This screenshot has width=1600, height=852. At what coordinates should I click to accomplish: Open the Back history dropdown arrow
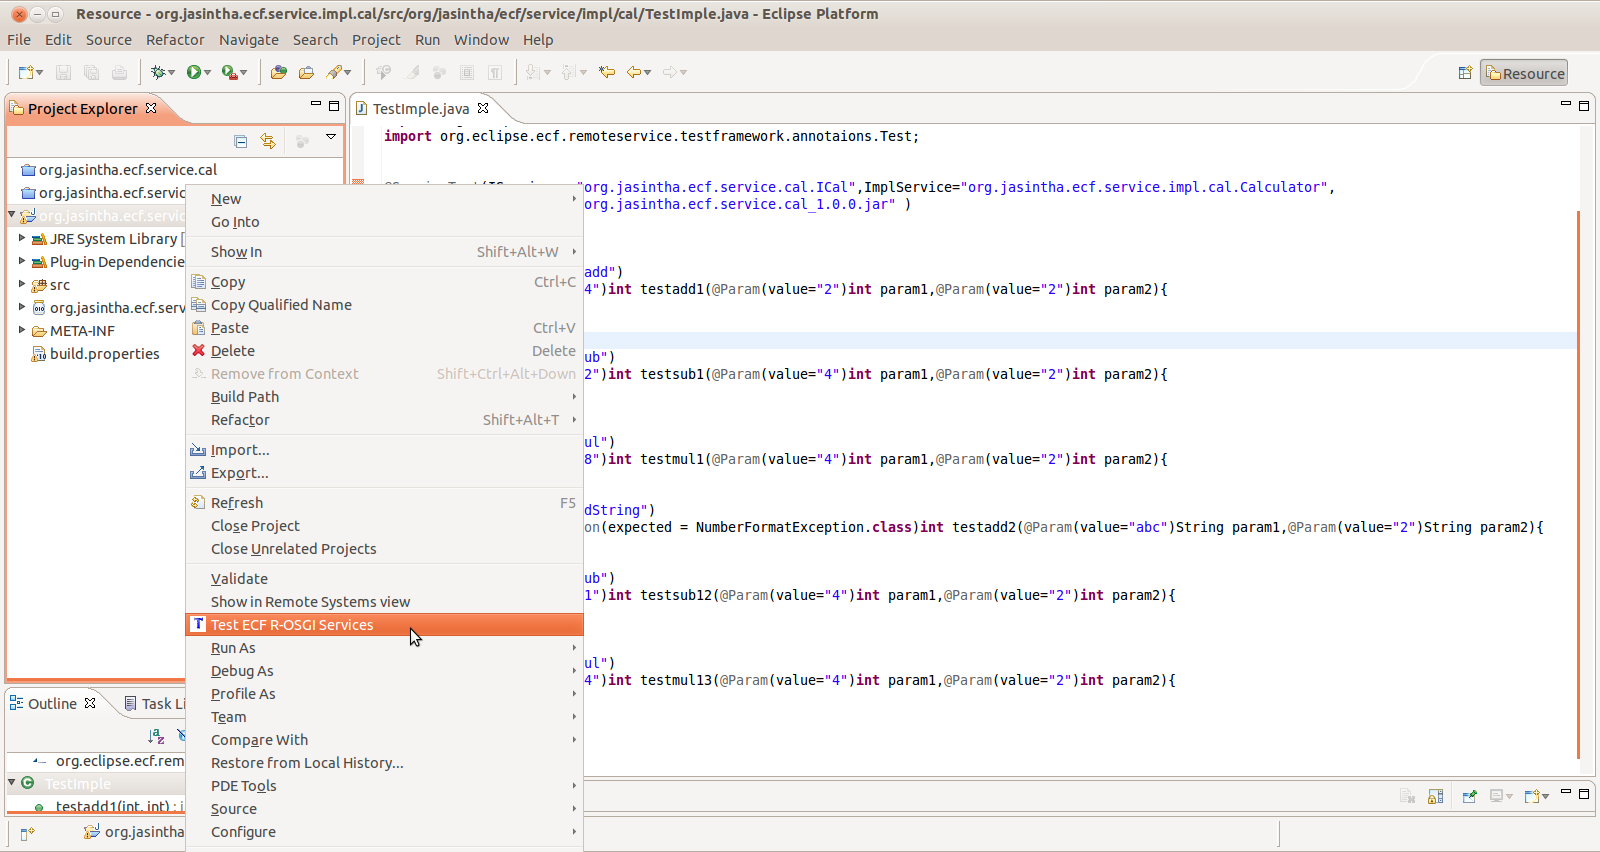click(x=648, y=73)
